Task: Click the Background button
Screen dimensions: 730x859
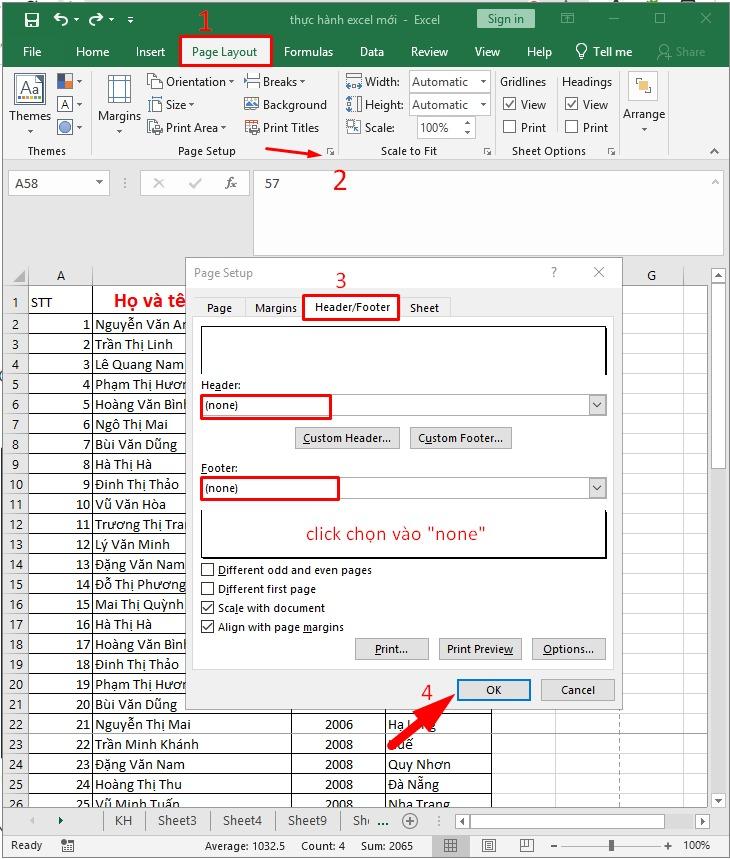Action: tap(285, 105)
